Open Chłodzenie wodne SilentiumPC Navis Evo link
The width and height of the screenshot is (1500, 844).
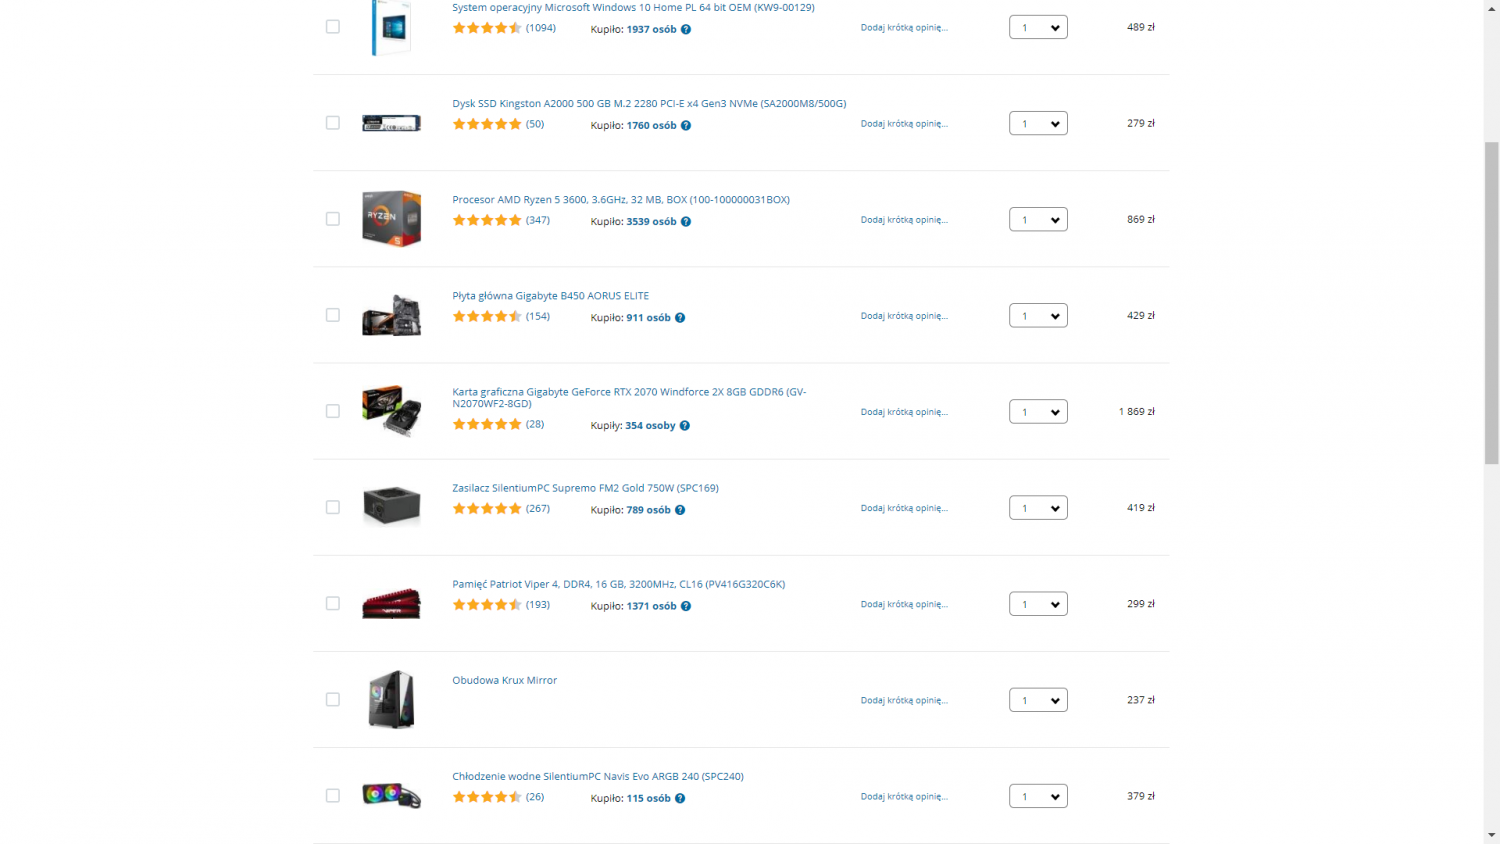pyautogui.click(x=598, y=776)
